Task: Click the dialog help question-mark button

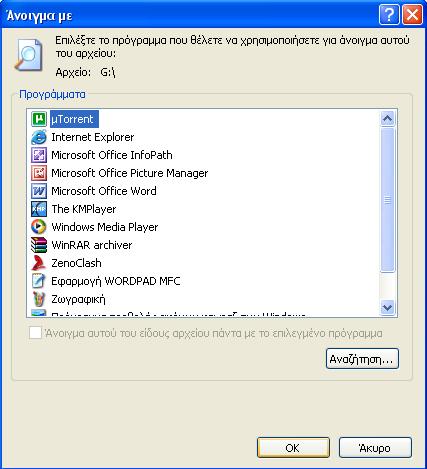Action: coord(389,15)
